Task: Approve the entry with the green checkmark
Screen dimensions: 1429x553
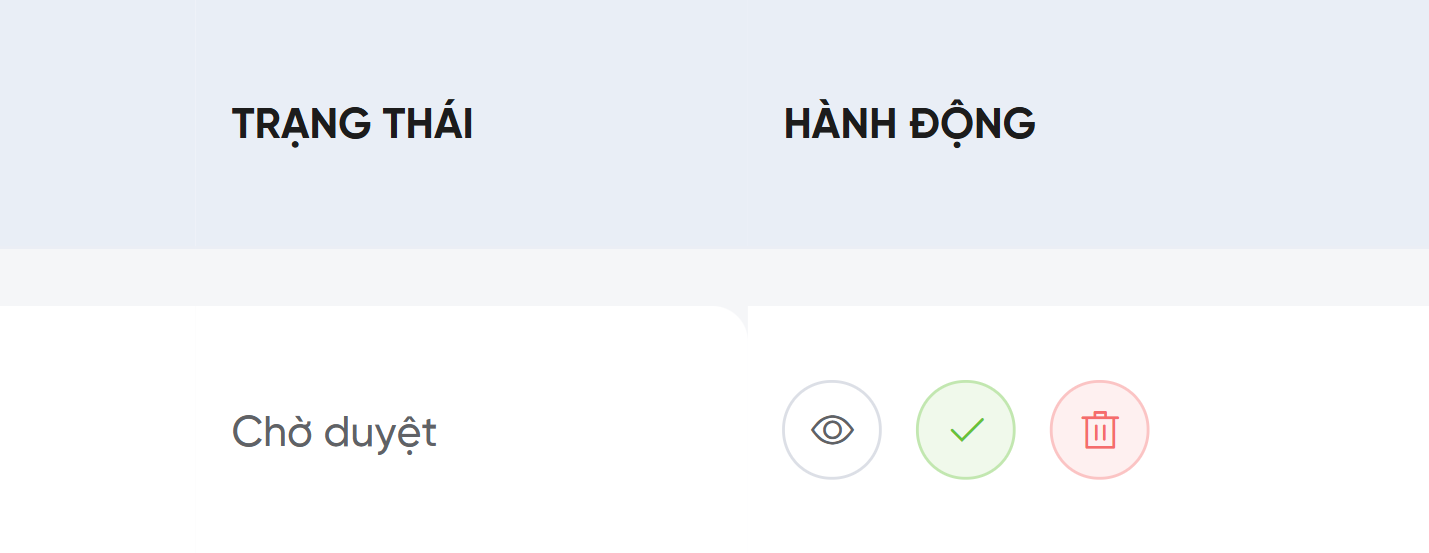Action: [966, 430]
